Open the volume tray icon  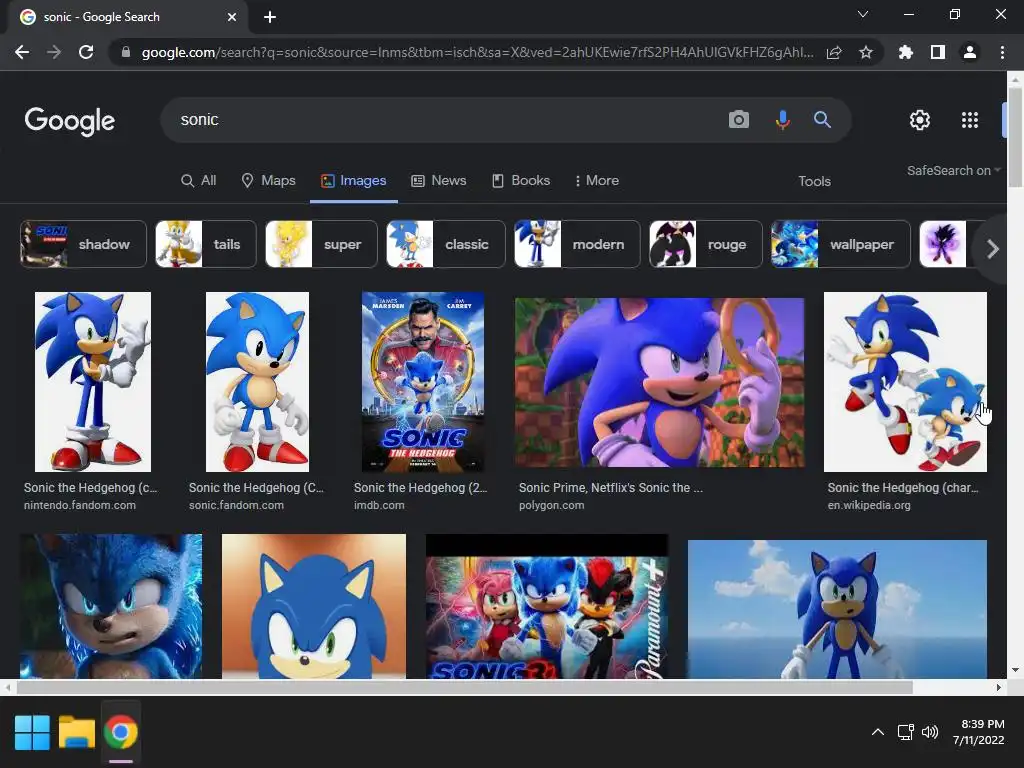coord(930,732)
